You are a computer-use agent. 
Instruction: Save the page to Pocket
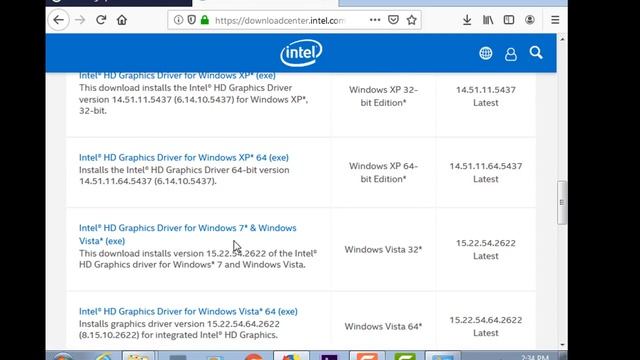(x=393, y=20)
